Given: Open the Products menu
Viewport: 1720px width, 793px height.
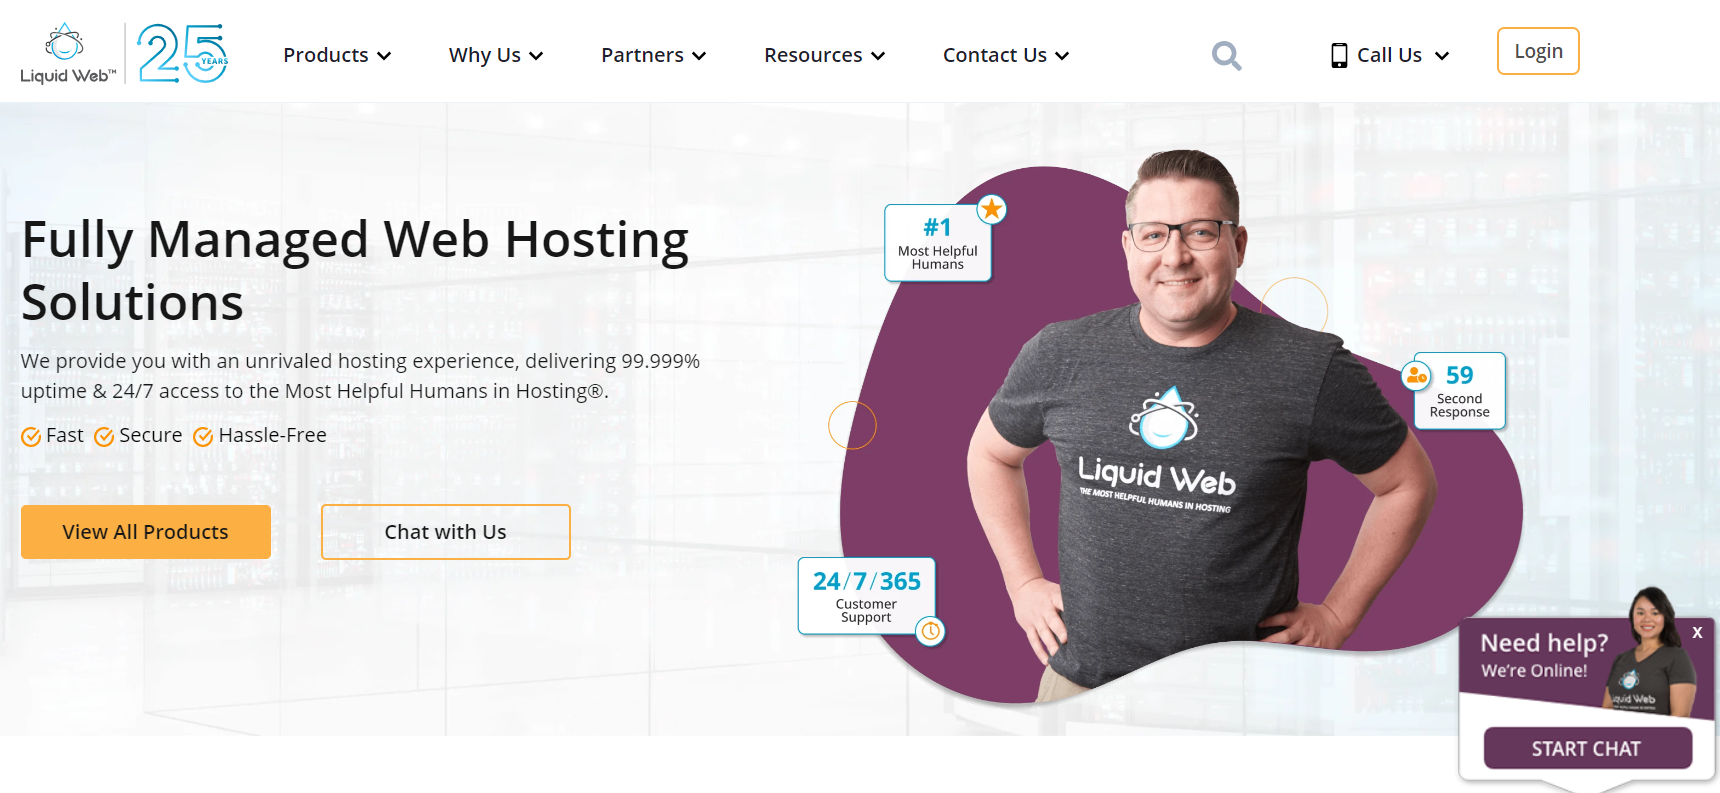Looking at the screenshot, I should 337,55.
